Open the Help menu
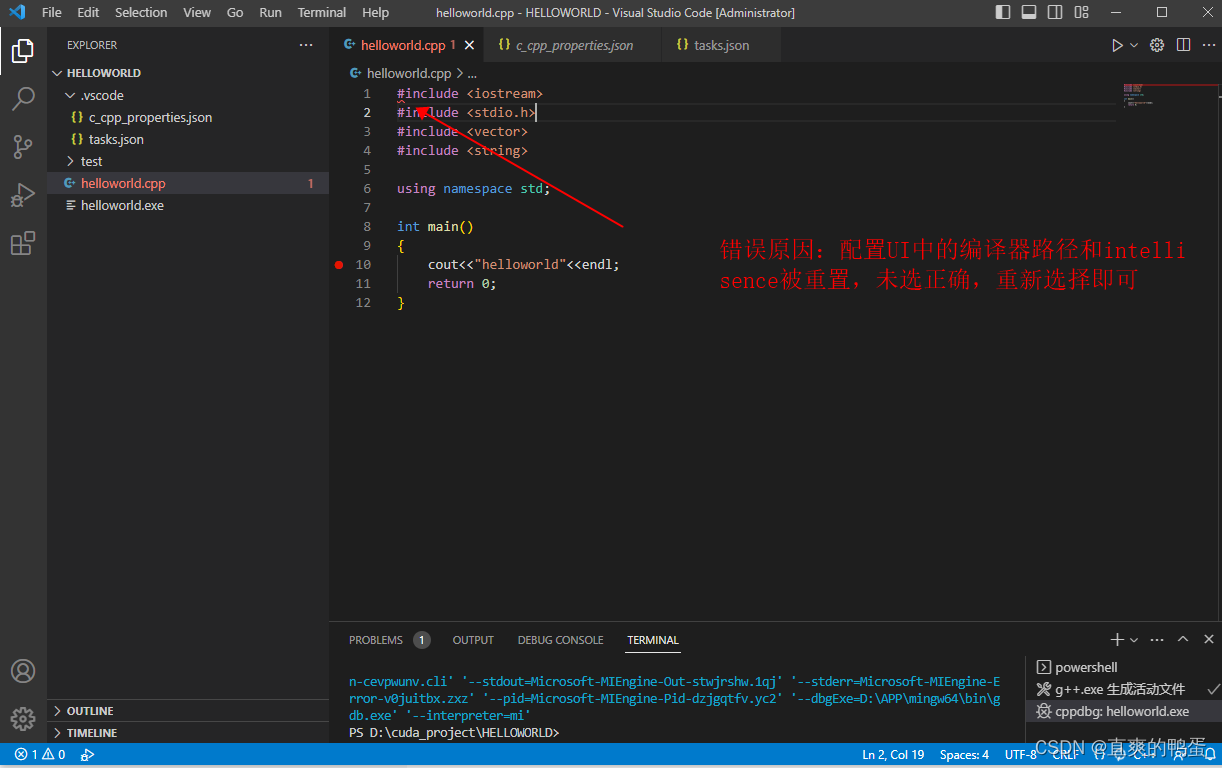The width and height of the screenshot is (1222, 768). pos(376,13)
